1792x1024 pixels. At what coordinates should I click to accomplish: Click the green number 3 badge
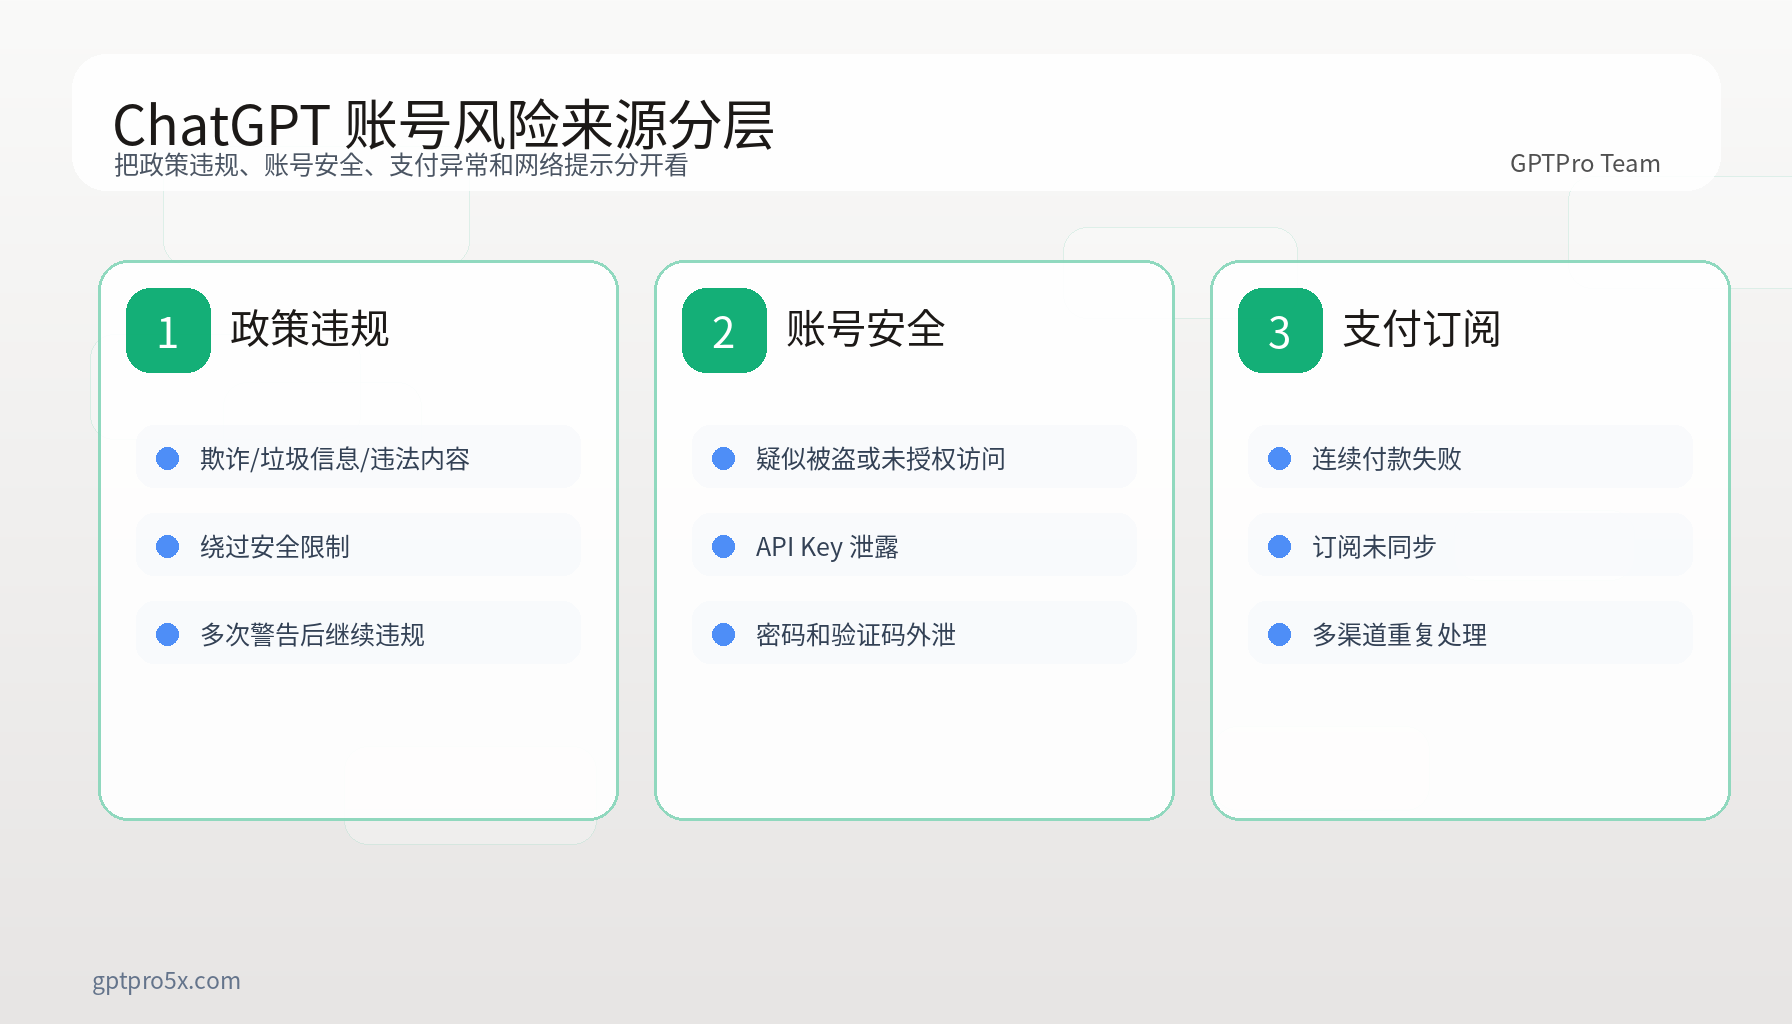click(x=1280, y=330)
